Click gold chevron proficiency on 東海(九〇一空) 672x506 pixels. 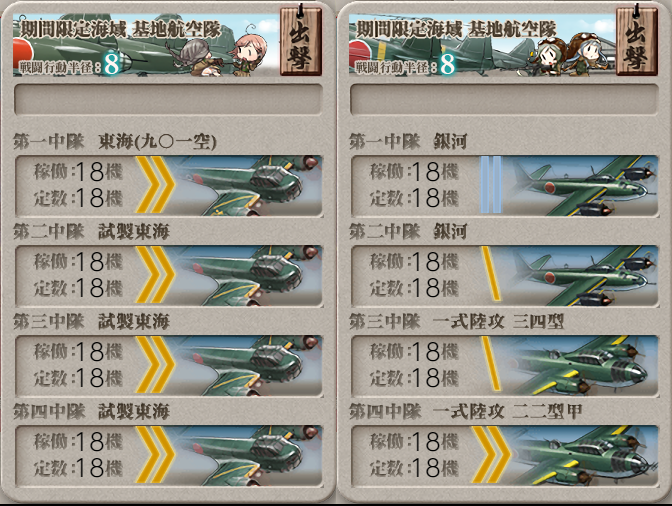click(155, 185)
